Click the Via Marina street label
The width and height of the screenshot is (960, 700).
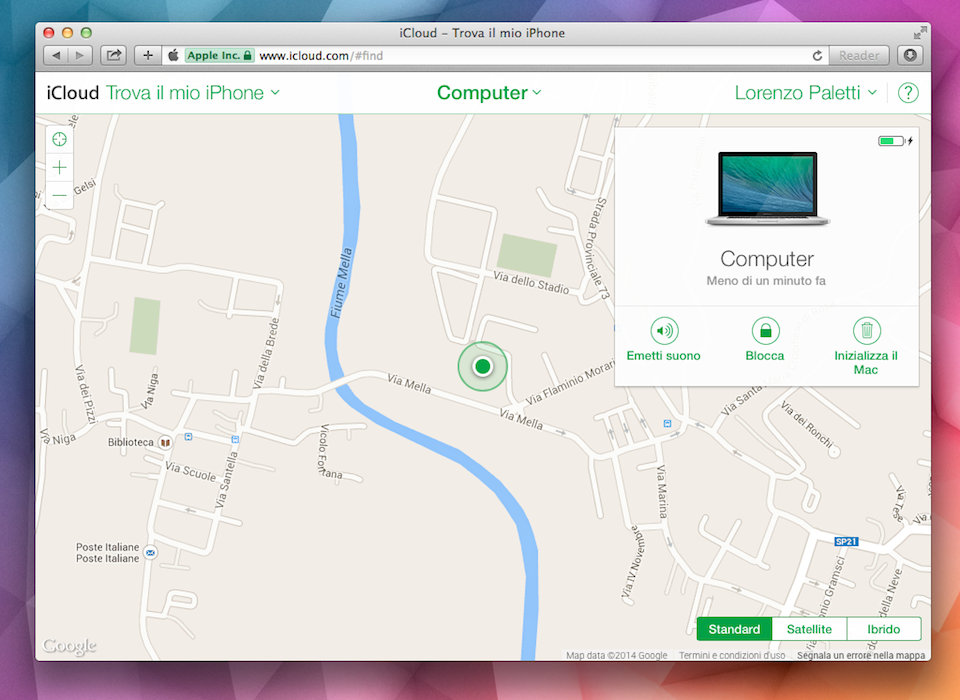(662, 492)
